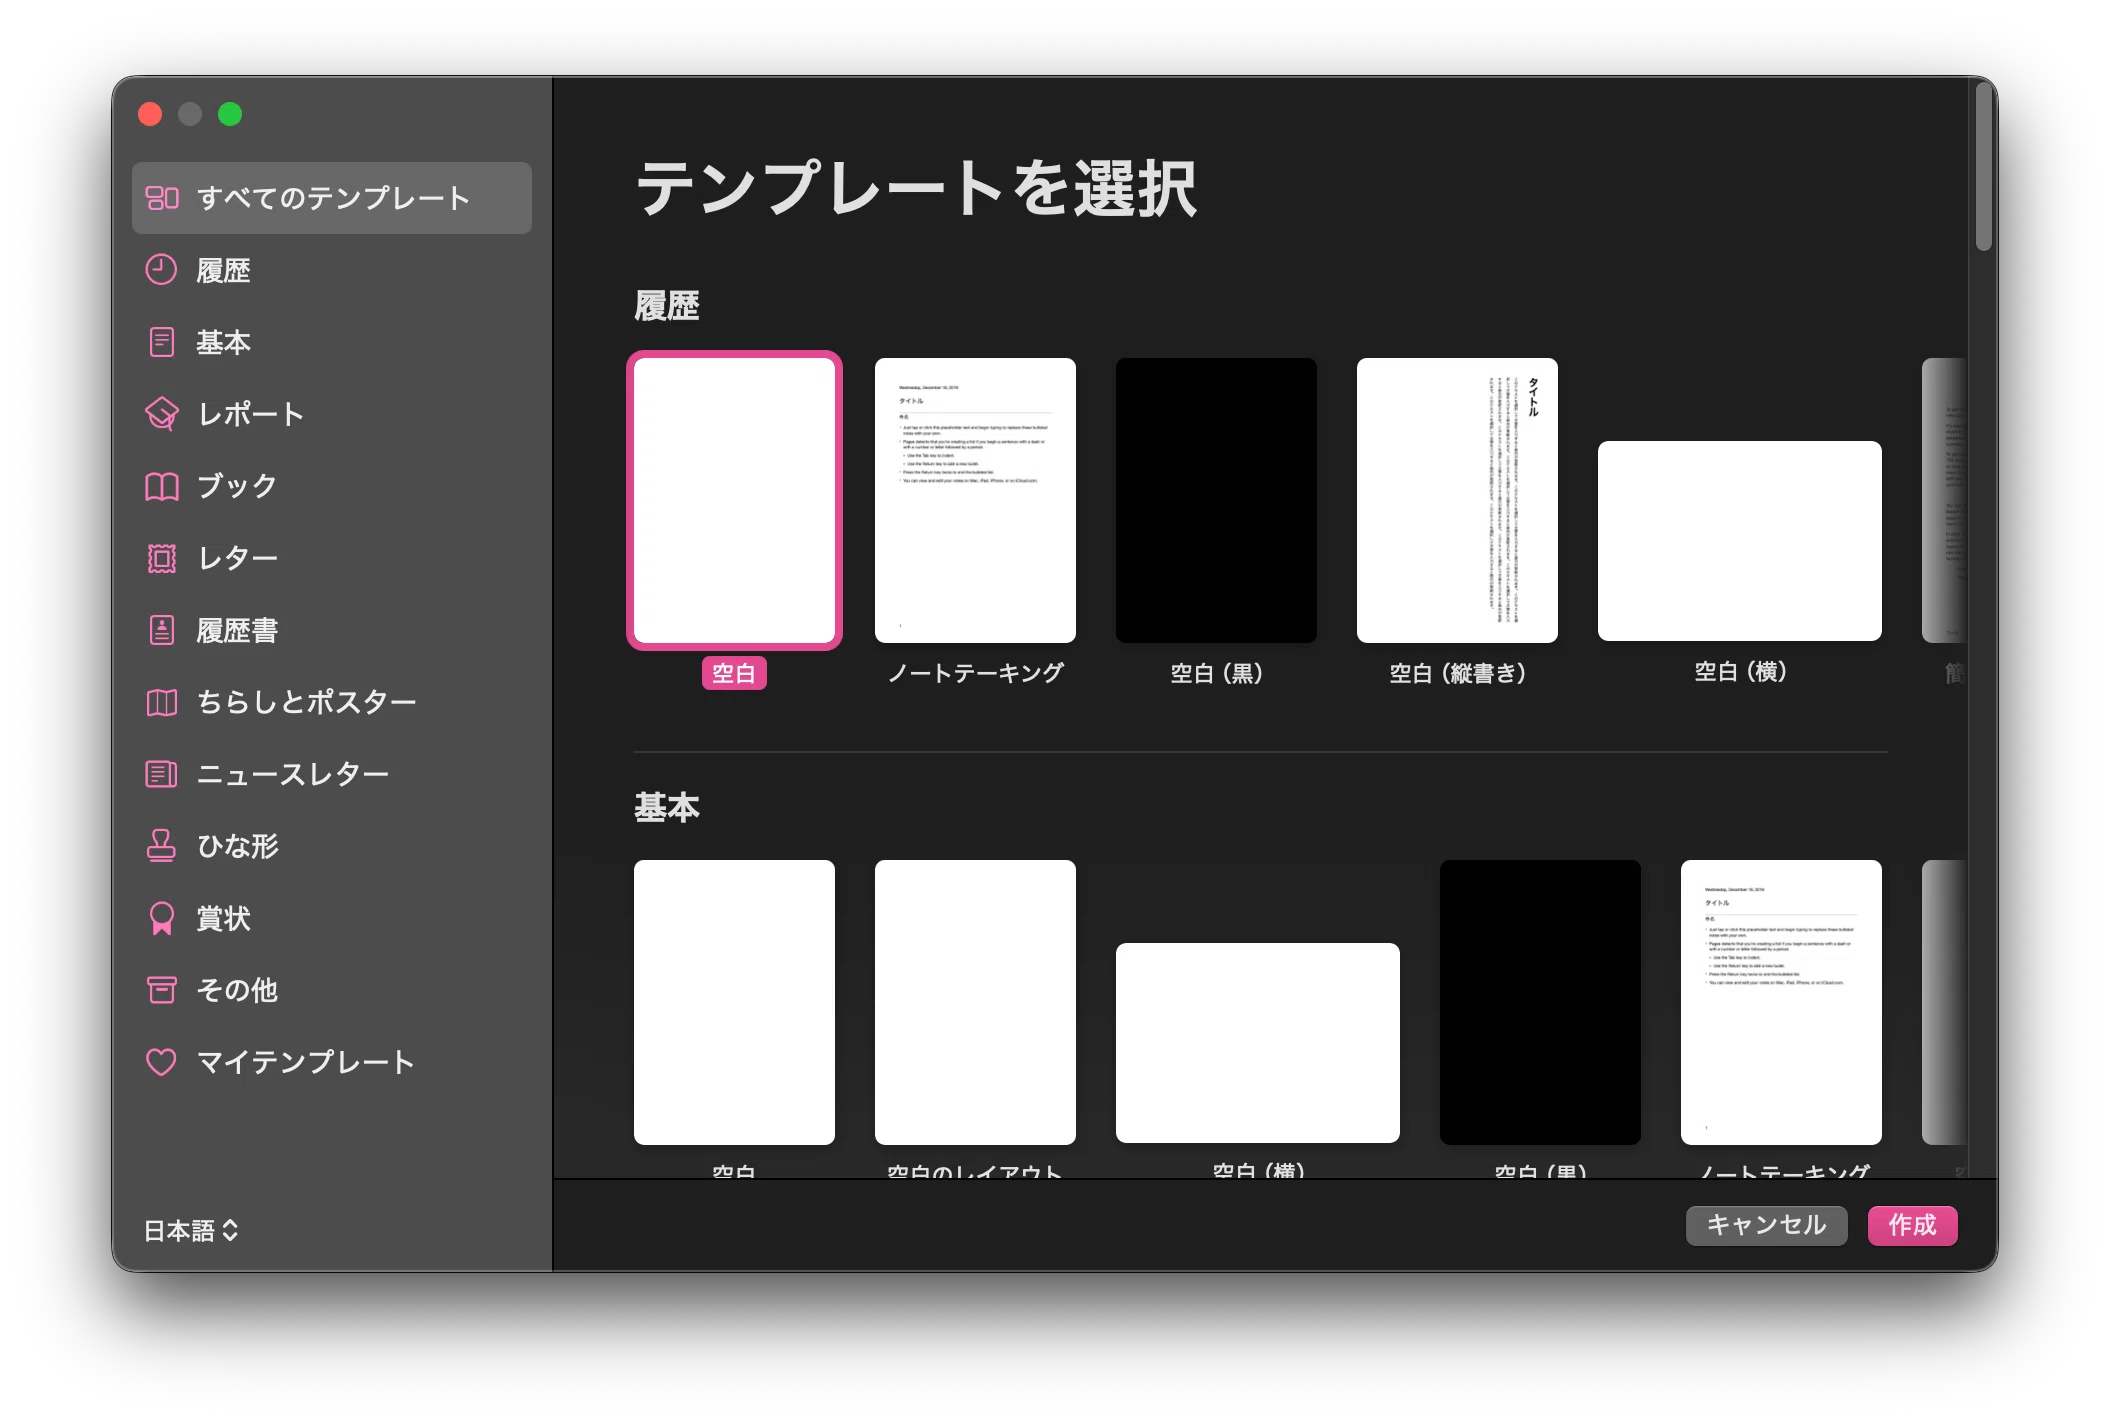2110x1420 pixels.
Task: Click the キャンセル button
Action: (1766, 1225)
